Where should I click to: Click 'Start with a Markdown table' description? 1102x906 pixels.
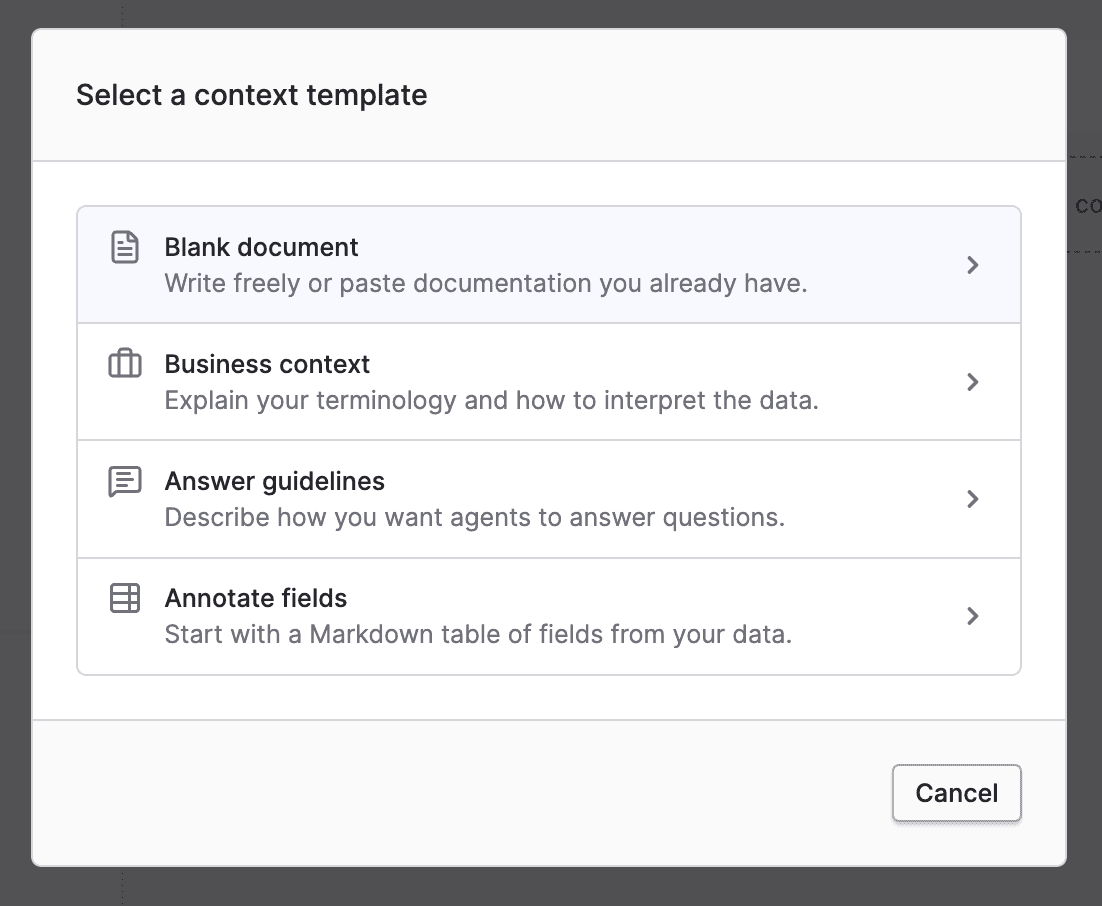(x=478, y=634)
